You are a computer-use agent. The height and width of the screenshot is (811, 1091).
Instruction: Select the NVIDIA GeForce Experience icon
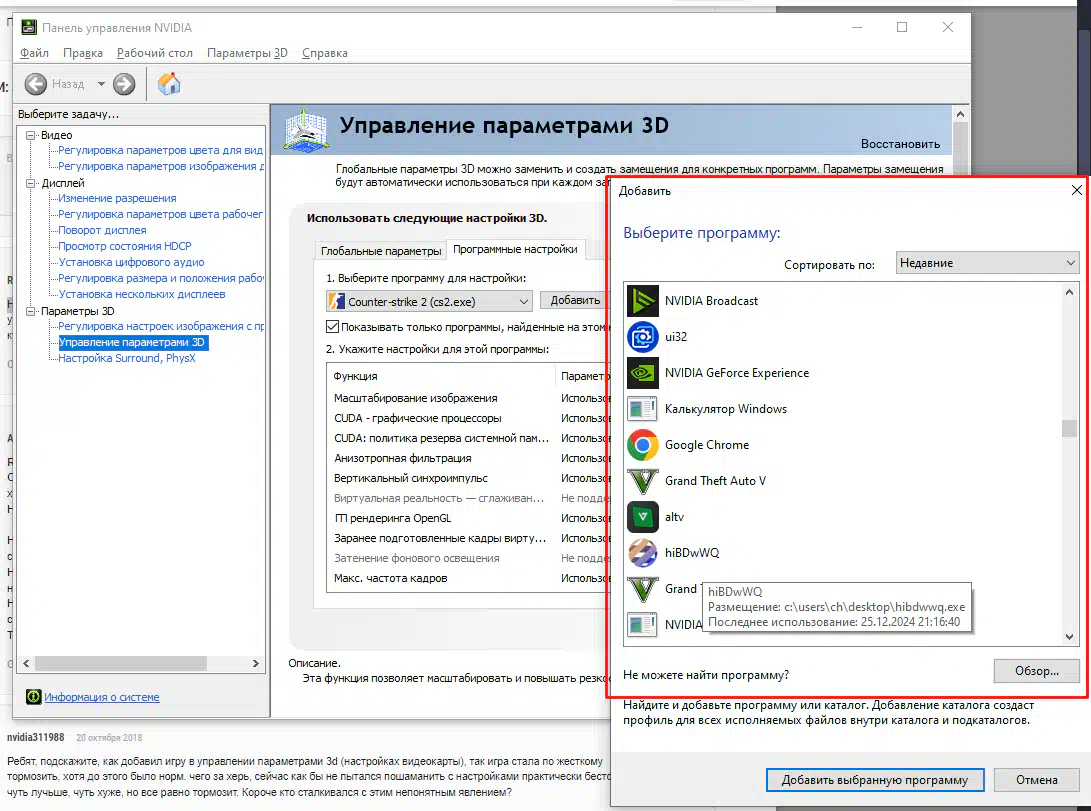(x=642, y=373)
